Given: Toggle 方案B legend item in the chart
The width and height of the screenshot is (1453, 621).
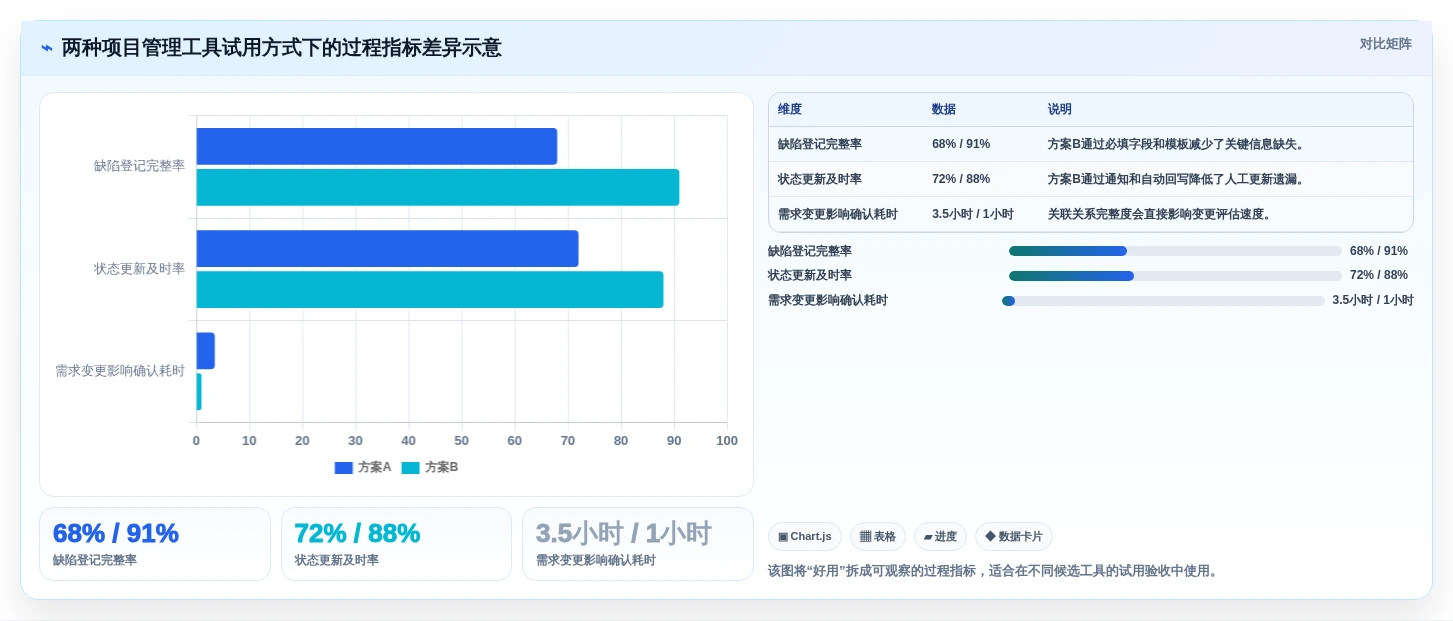Looking at the screenshot, I should (430, 467).
